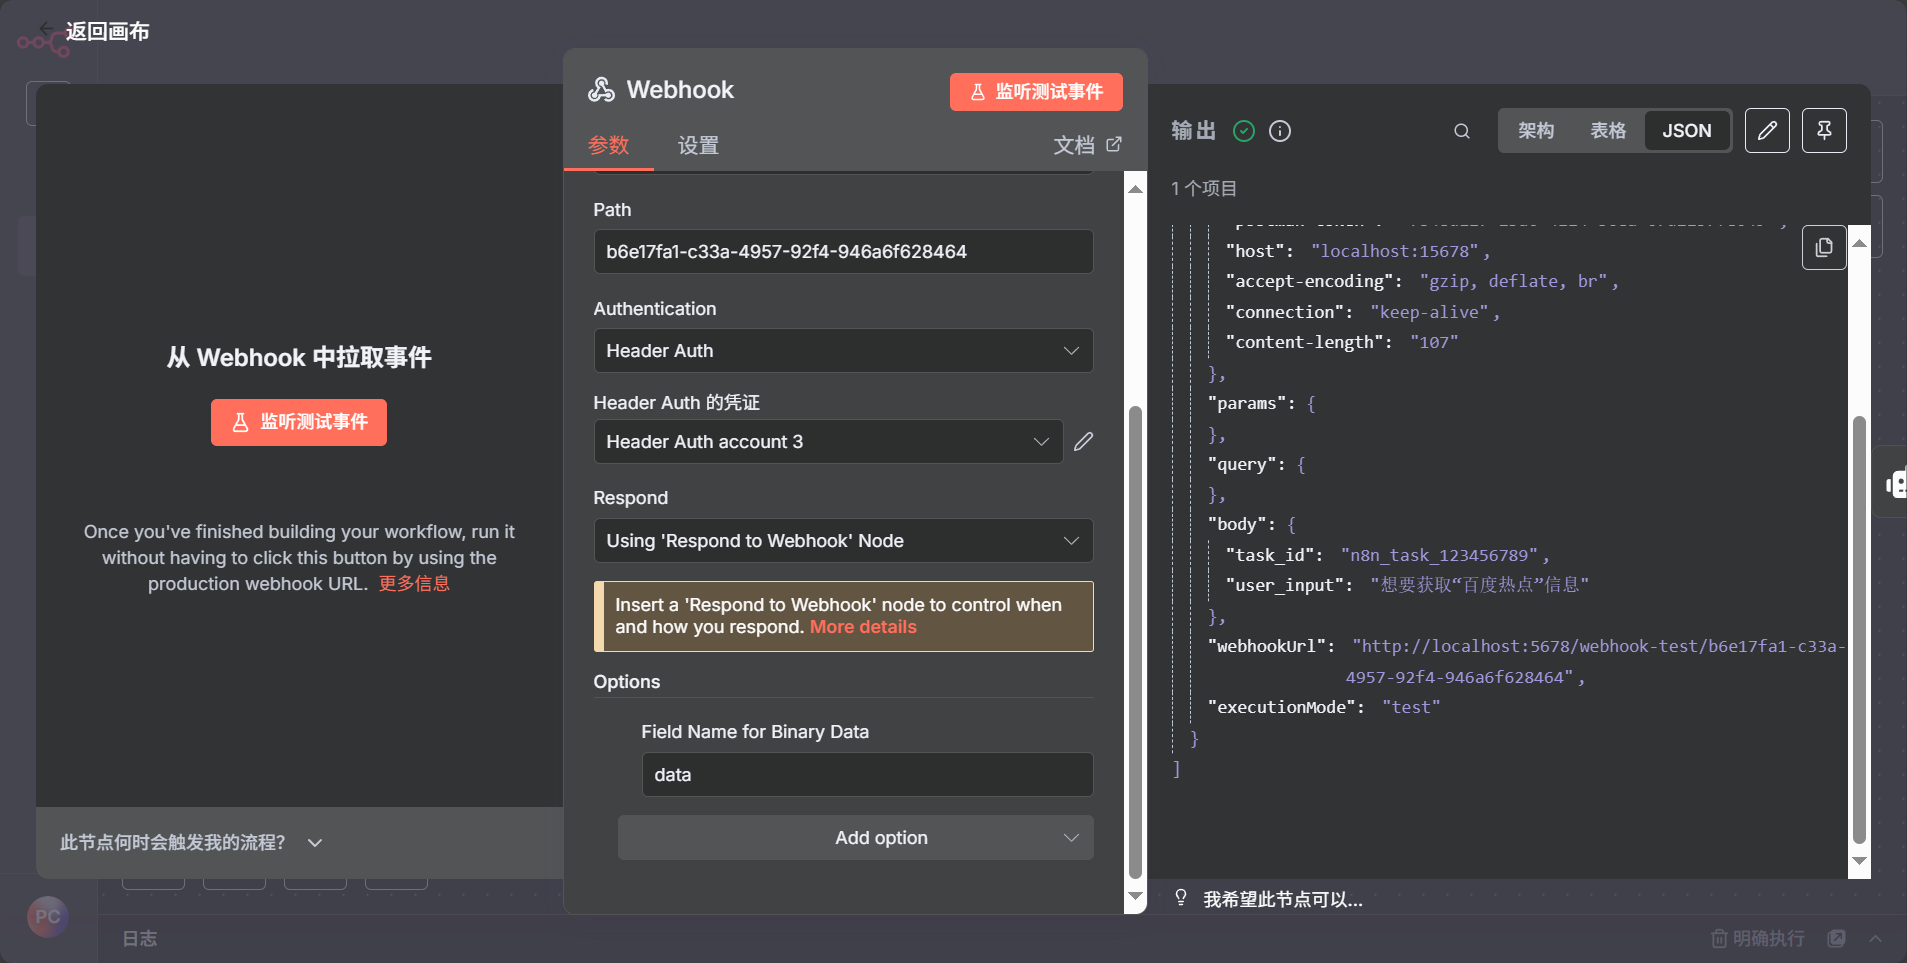The width and height of the screenshot is (1907, 963).
Task: Open the More details link
Action: [863, 627]
